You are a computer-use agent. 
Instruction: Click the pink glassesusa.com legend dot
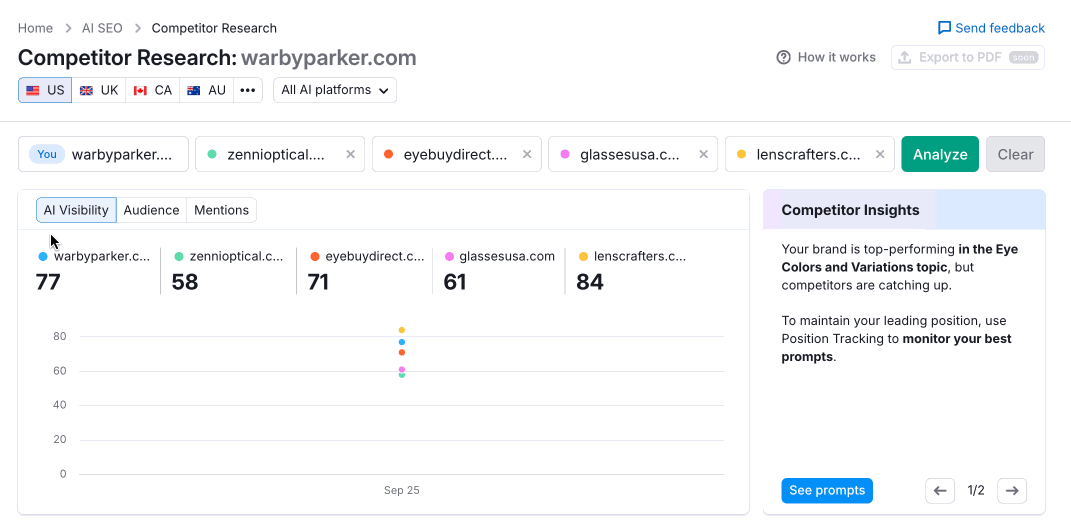tap(449, 257)
